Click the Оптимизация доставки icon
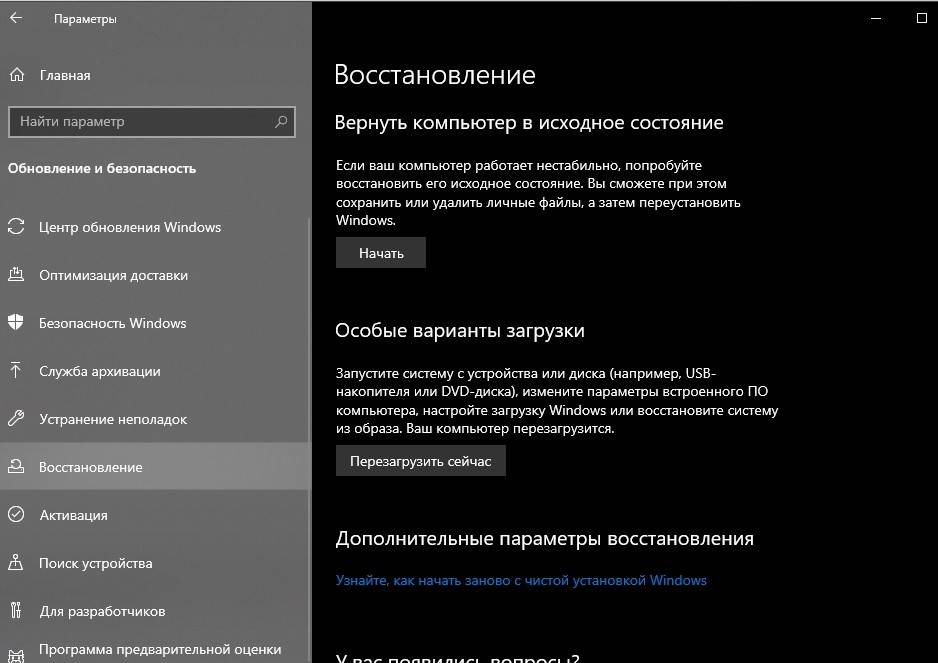Viewport: 938px width, 663px height. tap(16, 275)
